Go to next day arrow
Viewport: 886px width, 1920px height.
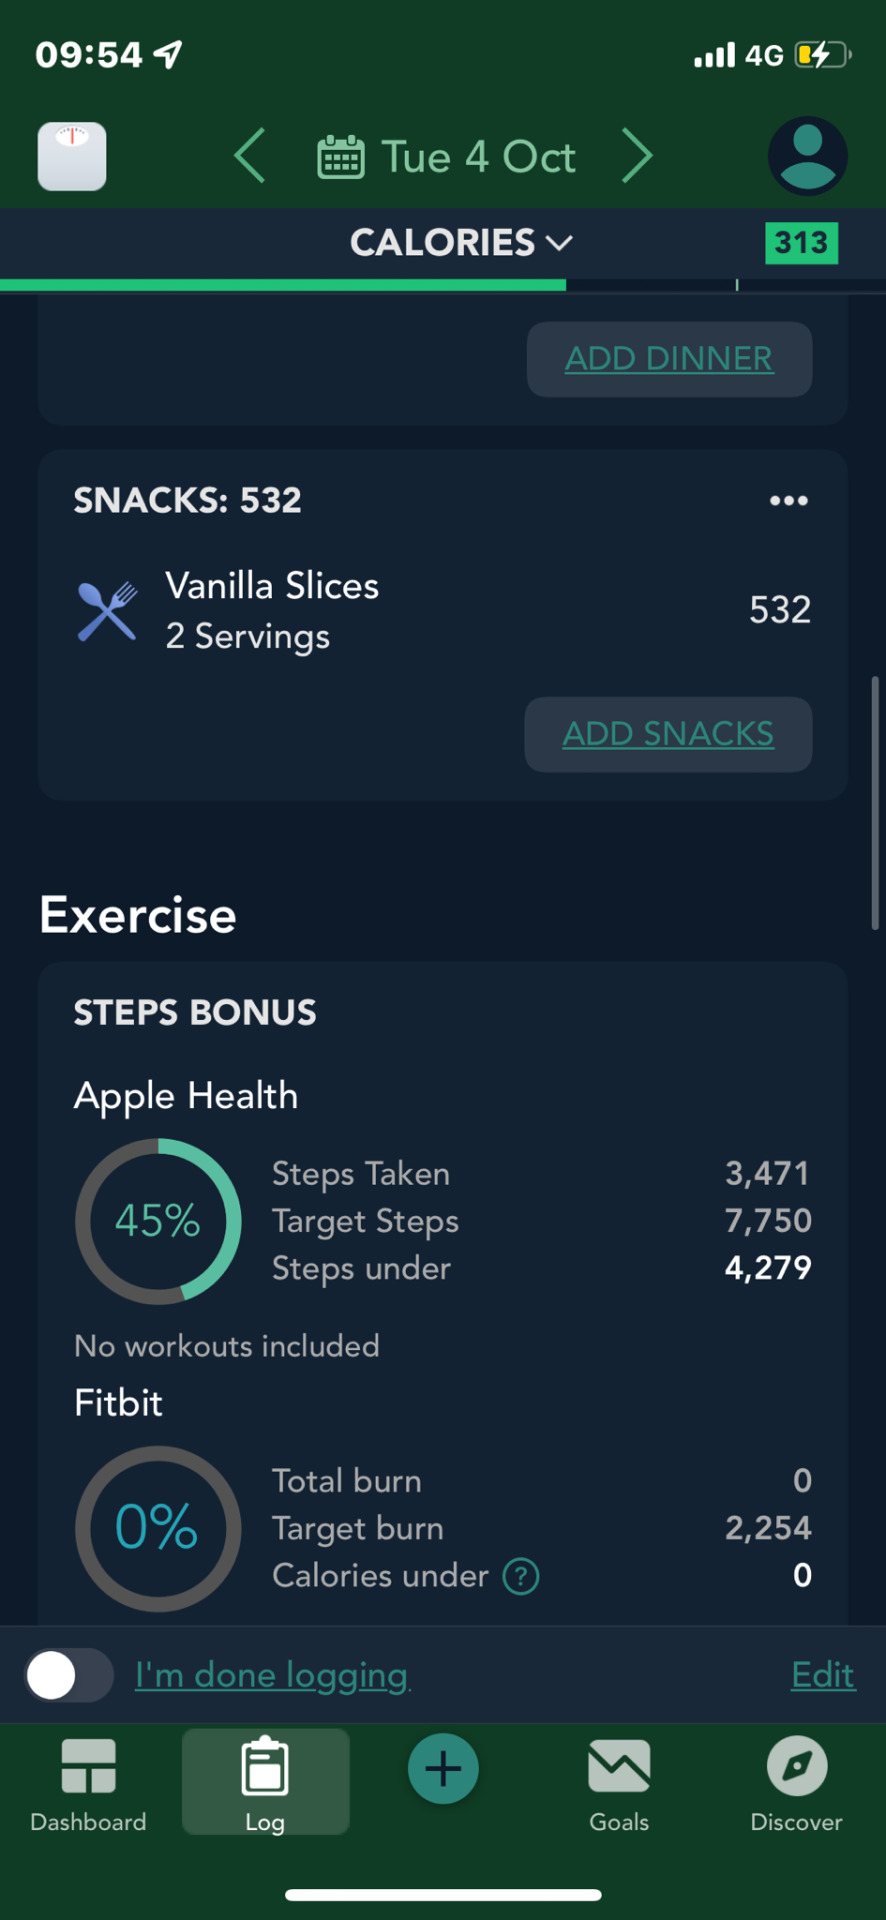[637, 156]
